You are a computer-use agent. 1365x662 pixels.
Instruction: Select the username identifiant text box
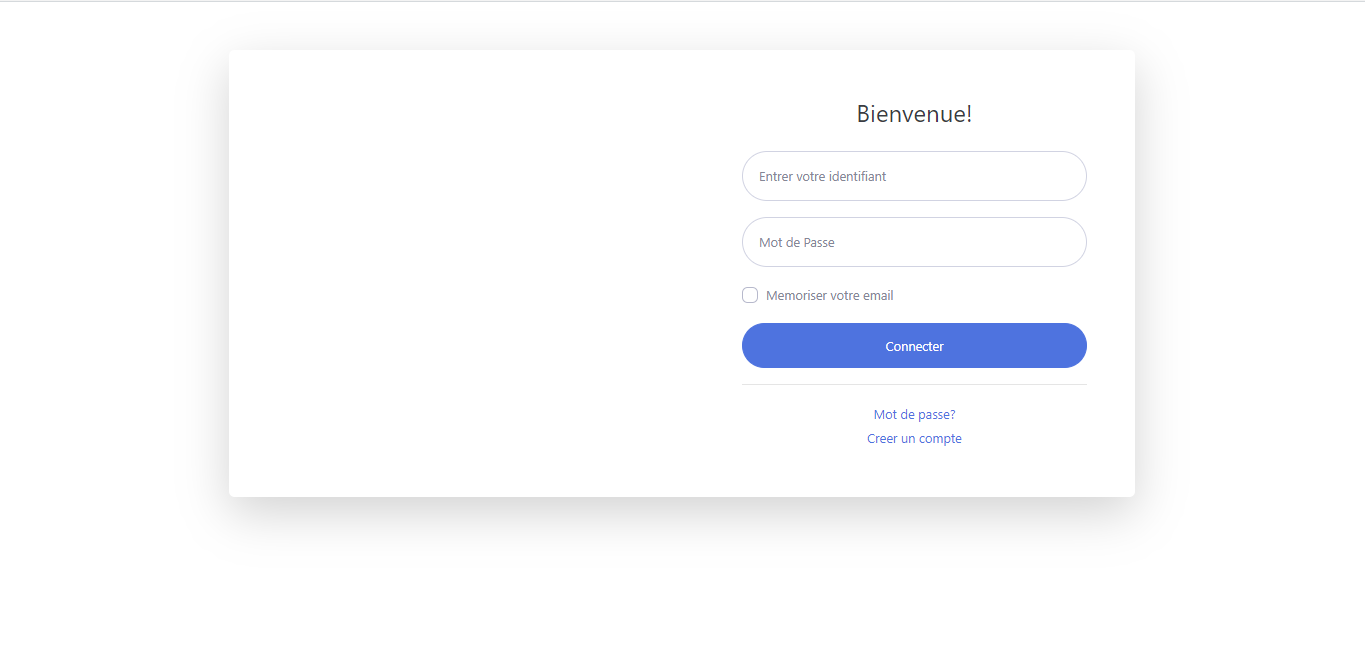(914, 176)
